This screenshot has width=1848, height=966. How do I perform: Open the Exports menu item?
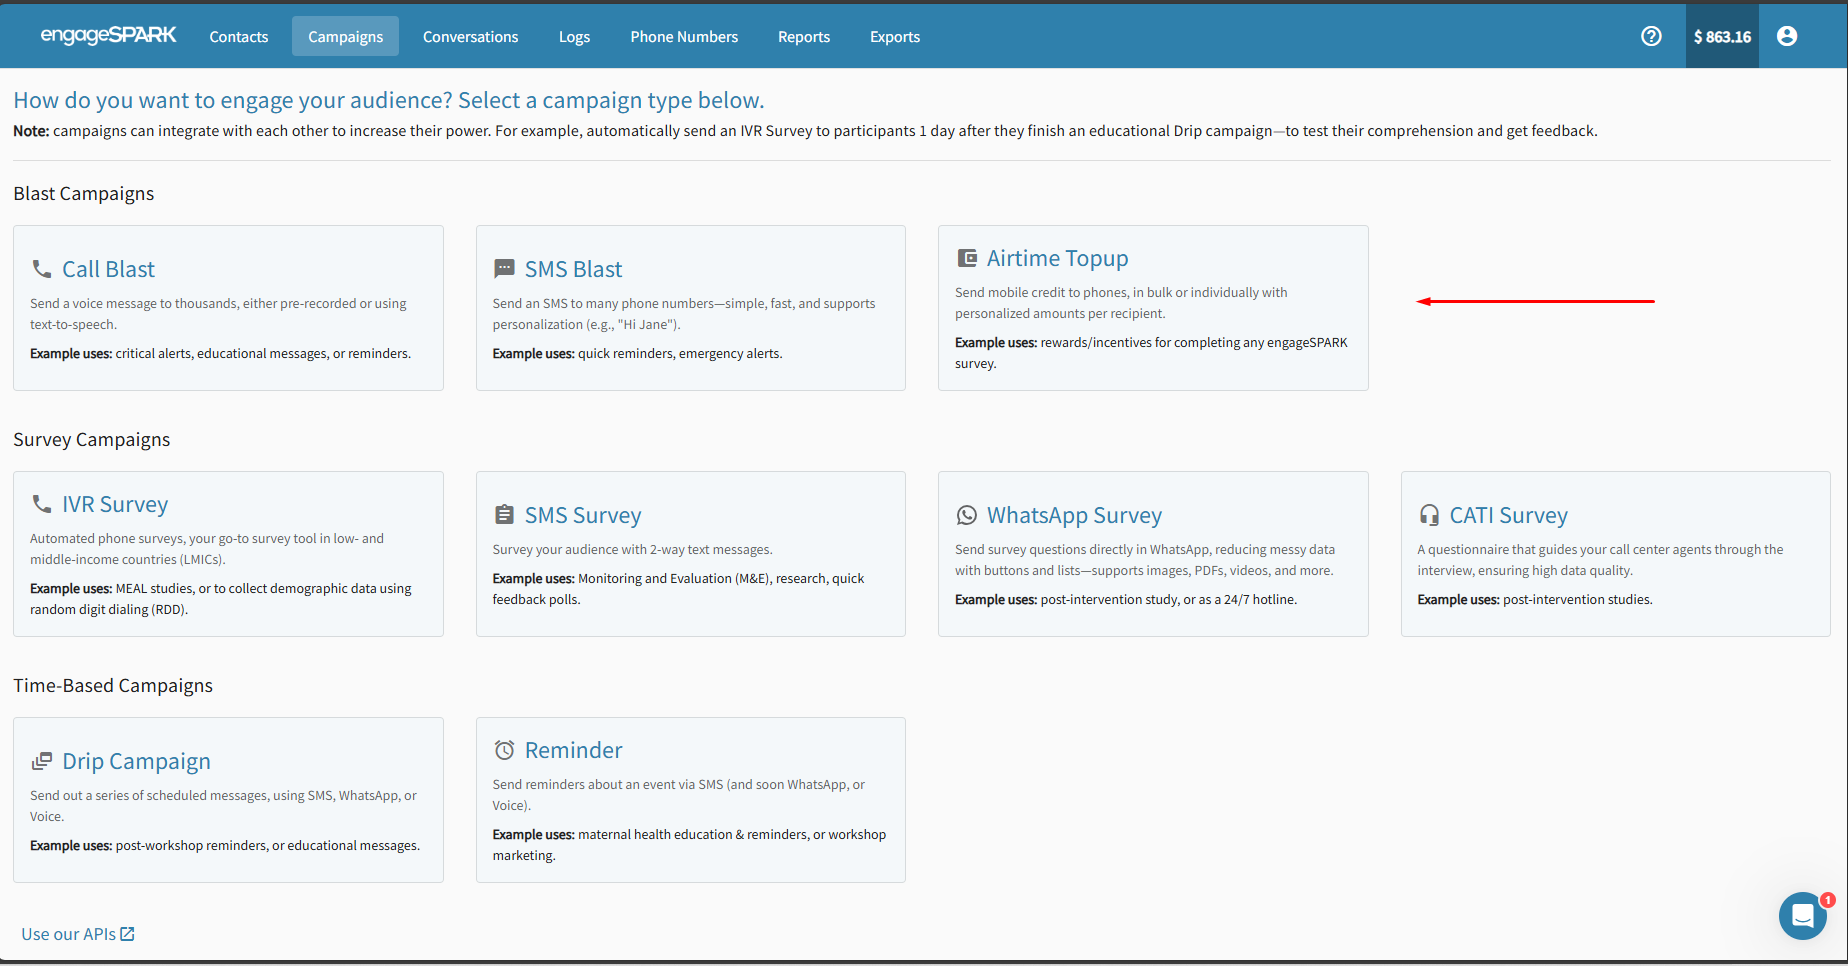pyautogui.click(x=894, y=37)
